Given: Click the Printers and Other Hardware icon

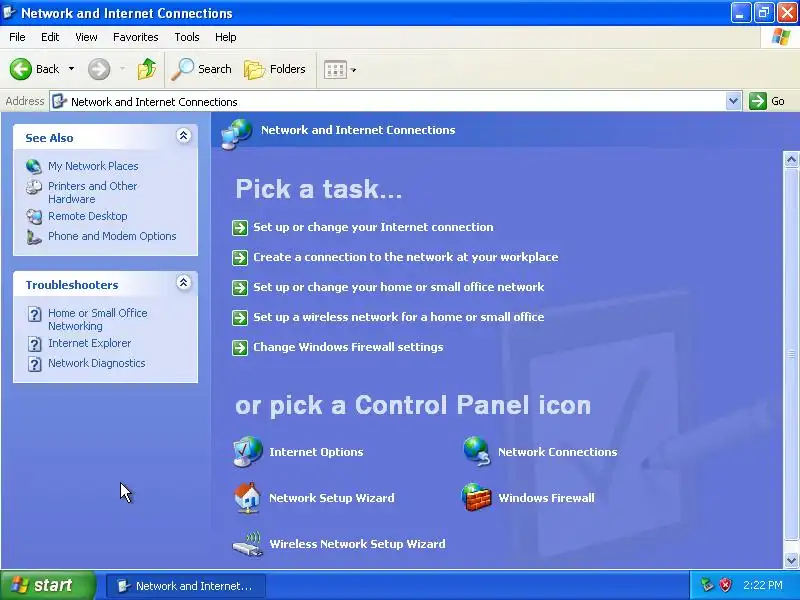Looking at the screenshot, I should [34, 187].
